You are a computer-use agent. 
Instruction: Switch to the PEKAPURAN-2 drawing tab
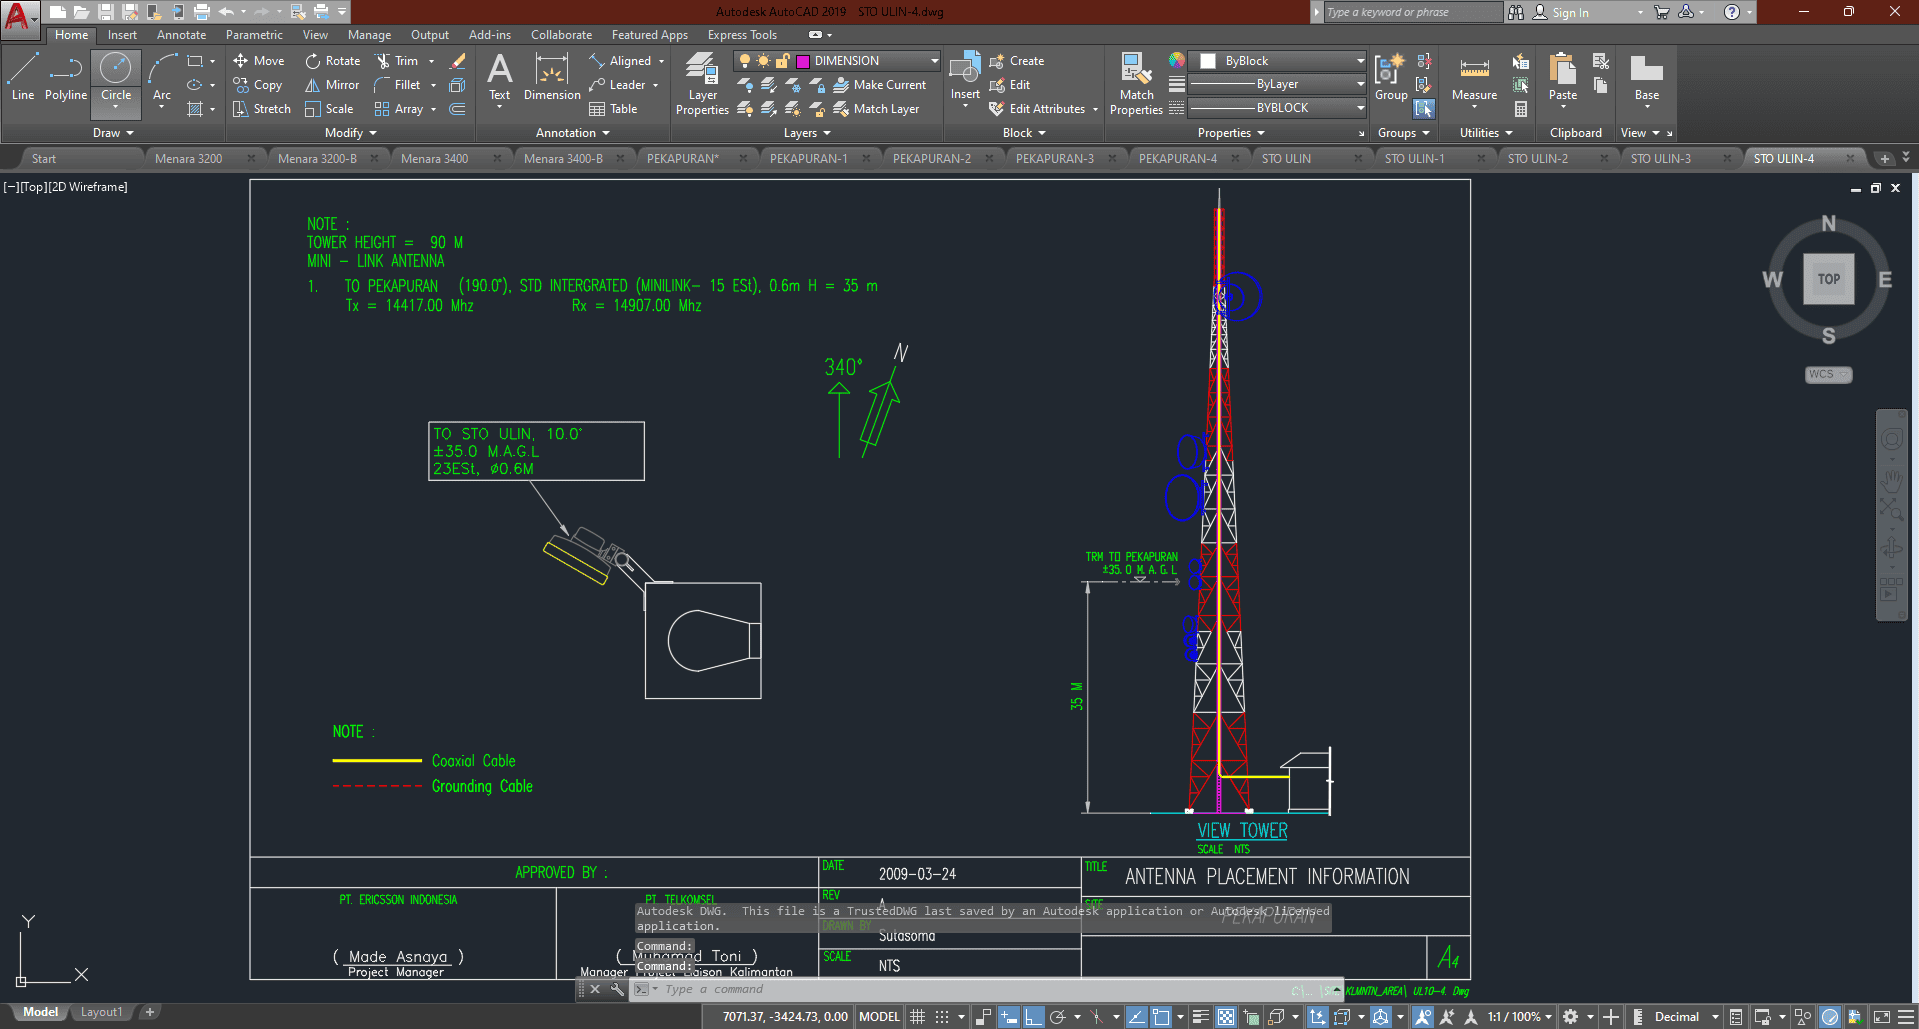(x=931, y=159)
